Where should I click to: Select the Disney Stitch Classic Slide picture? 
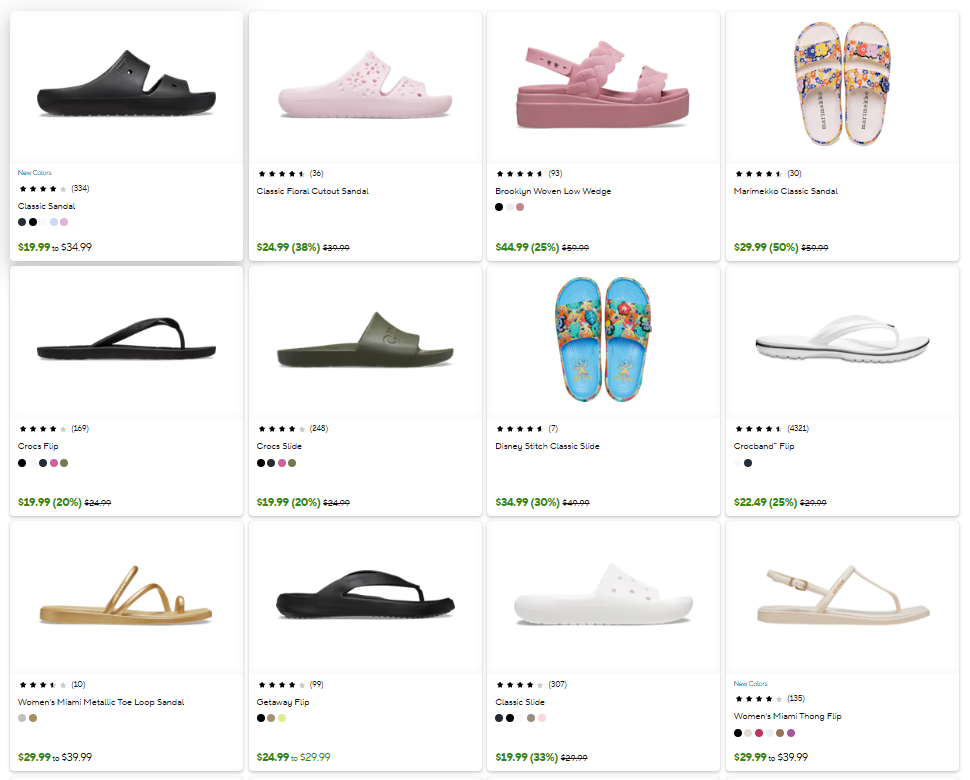[603, 342]
